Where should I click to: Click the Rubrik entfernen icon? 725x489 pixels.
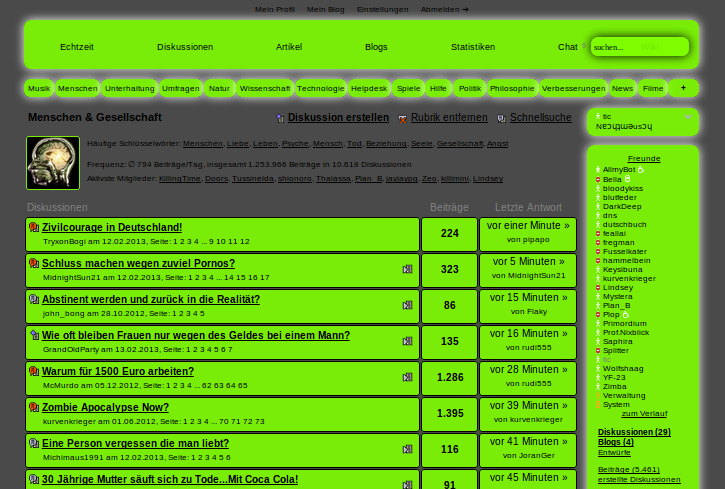coord(403,118)
